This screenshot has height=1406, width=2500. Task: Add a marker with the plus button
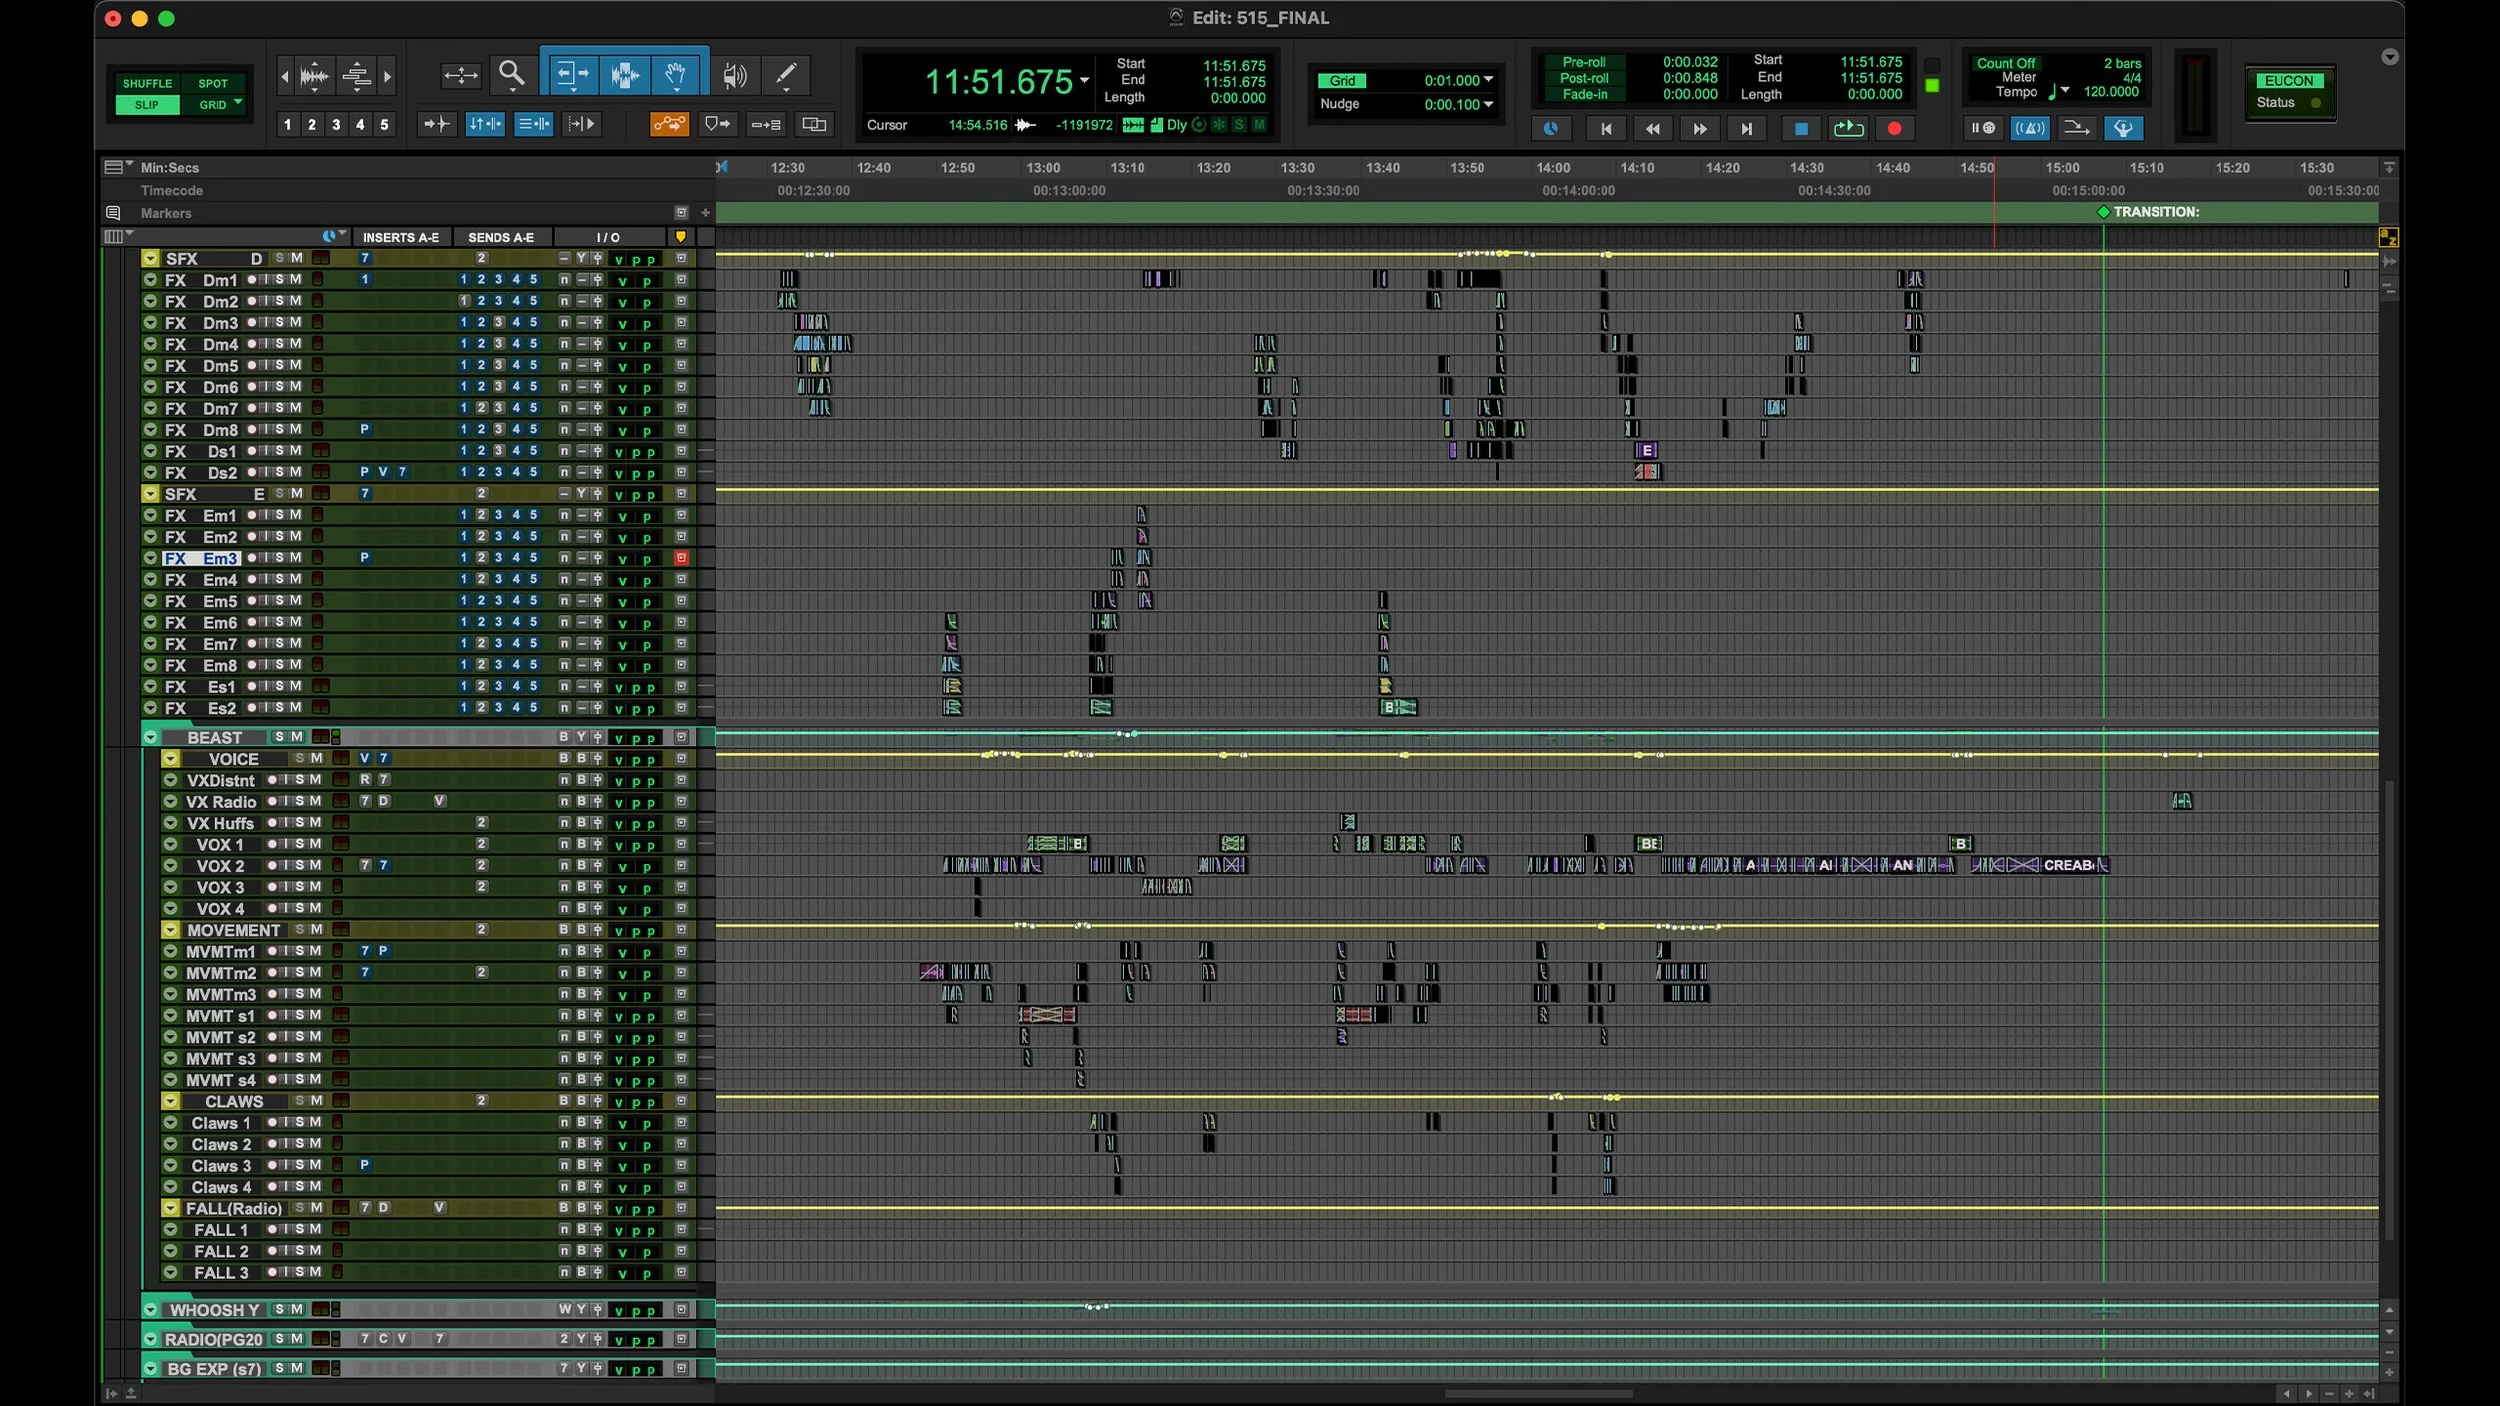point(705,213)
